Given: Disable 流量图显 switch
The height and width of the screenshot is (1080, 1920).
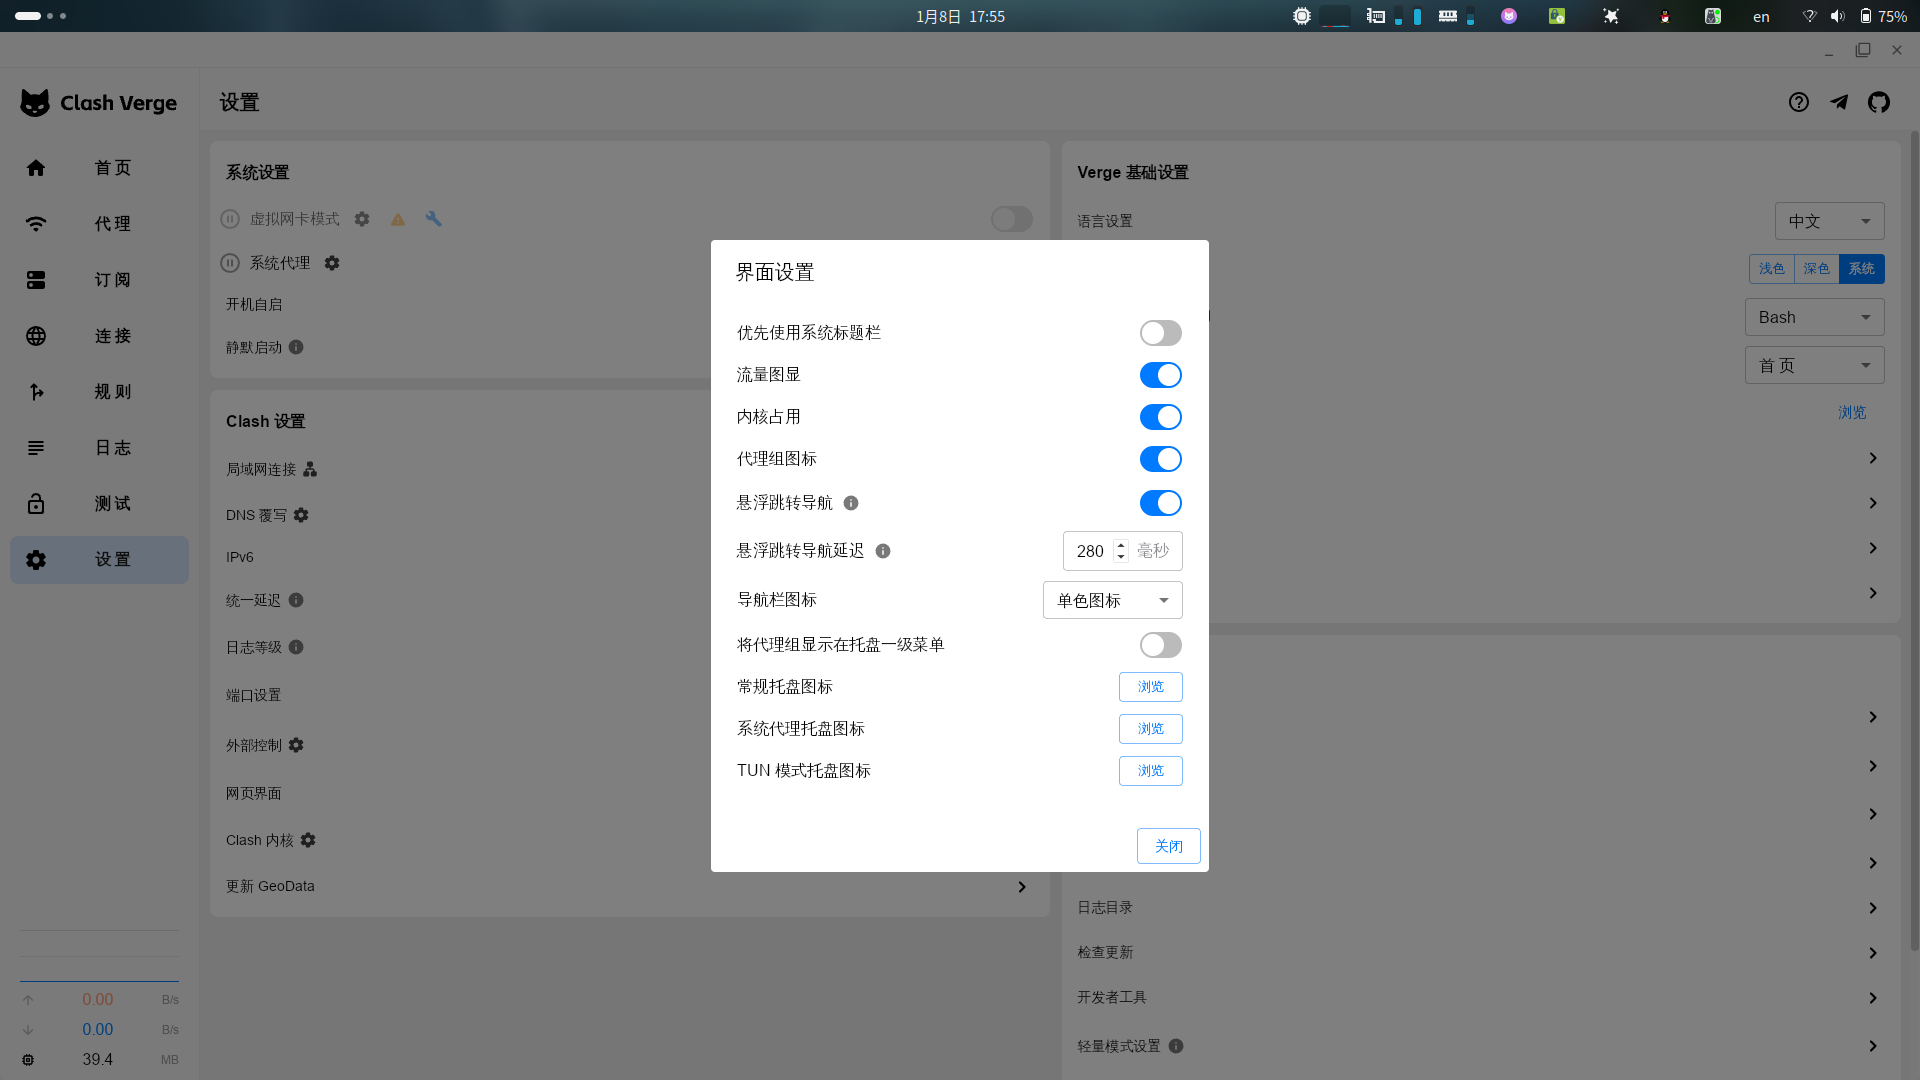Looking at the screenshot, I should point(1160,375).
